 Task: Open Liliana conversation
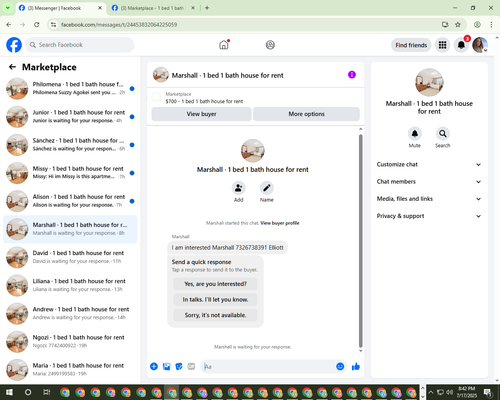coord(70,285)
